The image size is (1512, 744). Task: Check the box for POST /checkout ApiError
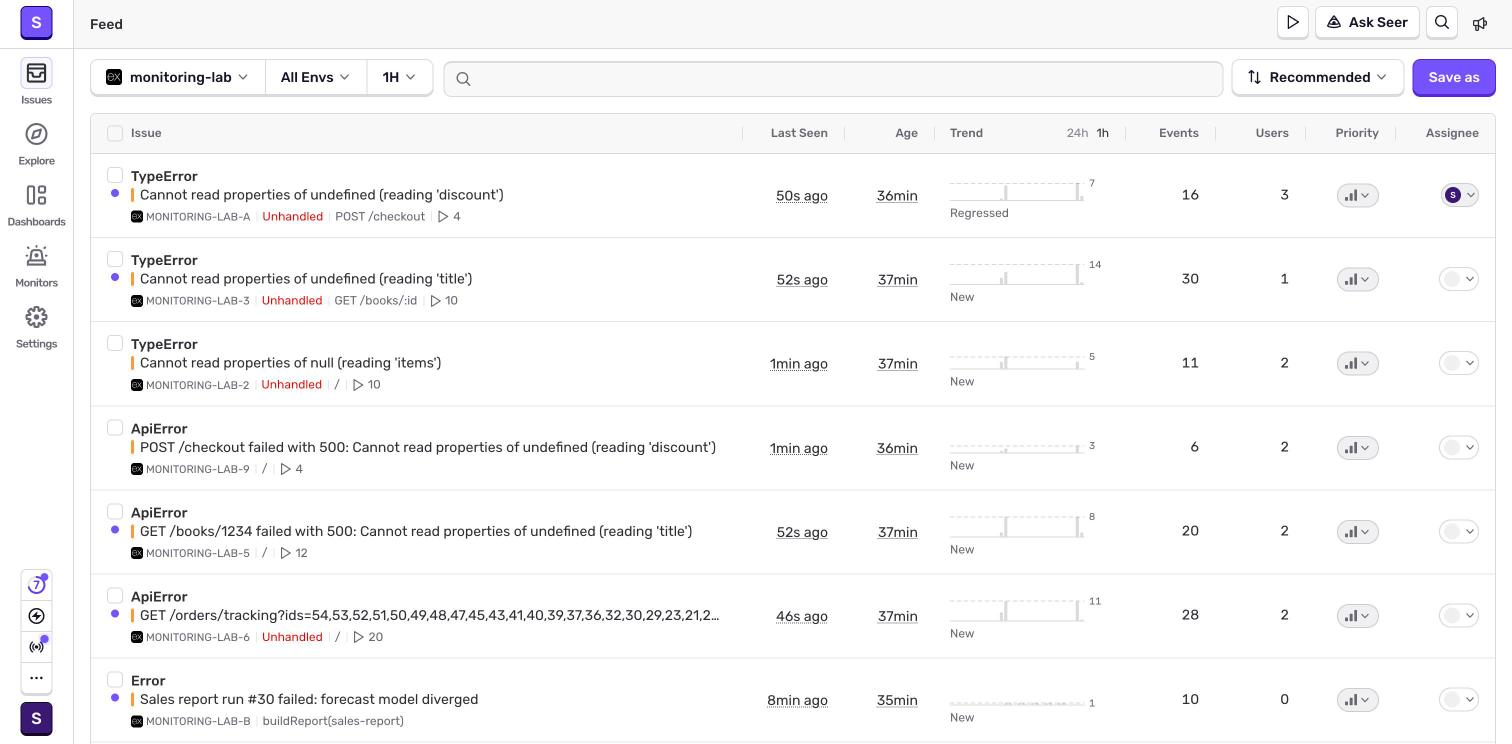click(x=115, y=427)
